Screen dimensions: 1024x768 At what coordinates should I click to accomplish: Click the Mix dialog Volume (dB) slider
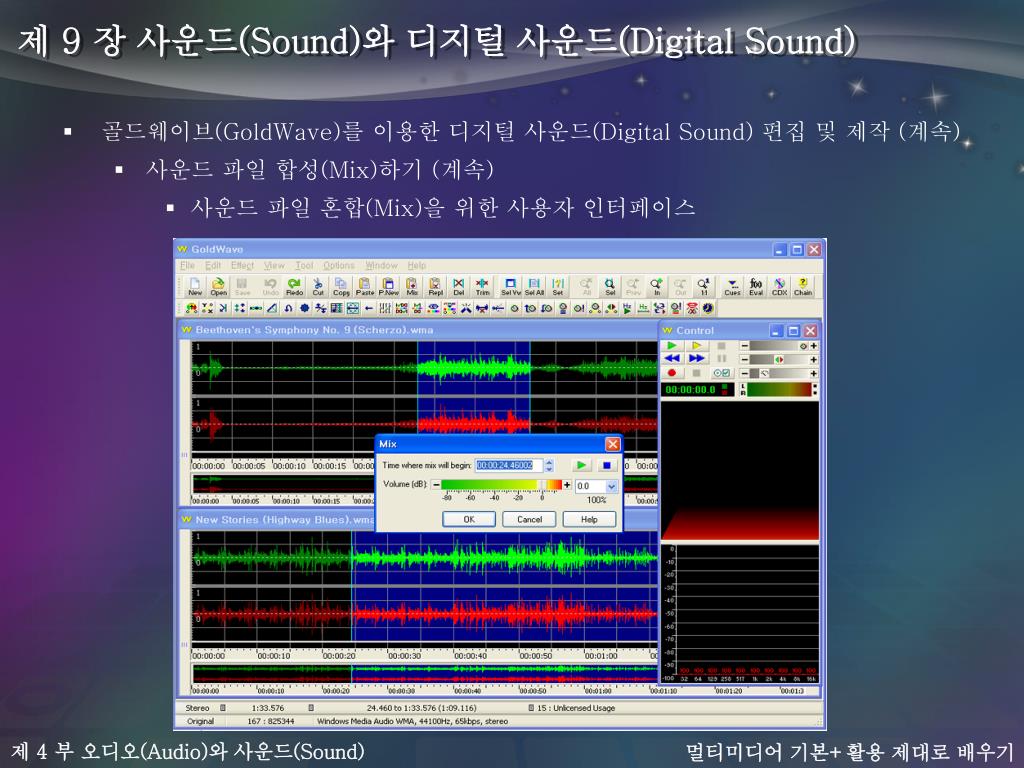coord(502,485)
